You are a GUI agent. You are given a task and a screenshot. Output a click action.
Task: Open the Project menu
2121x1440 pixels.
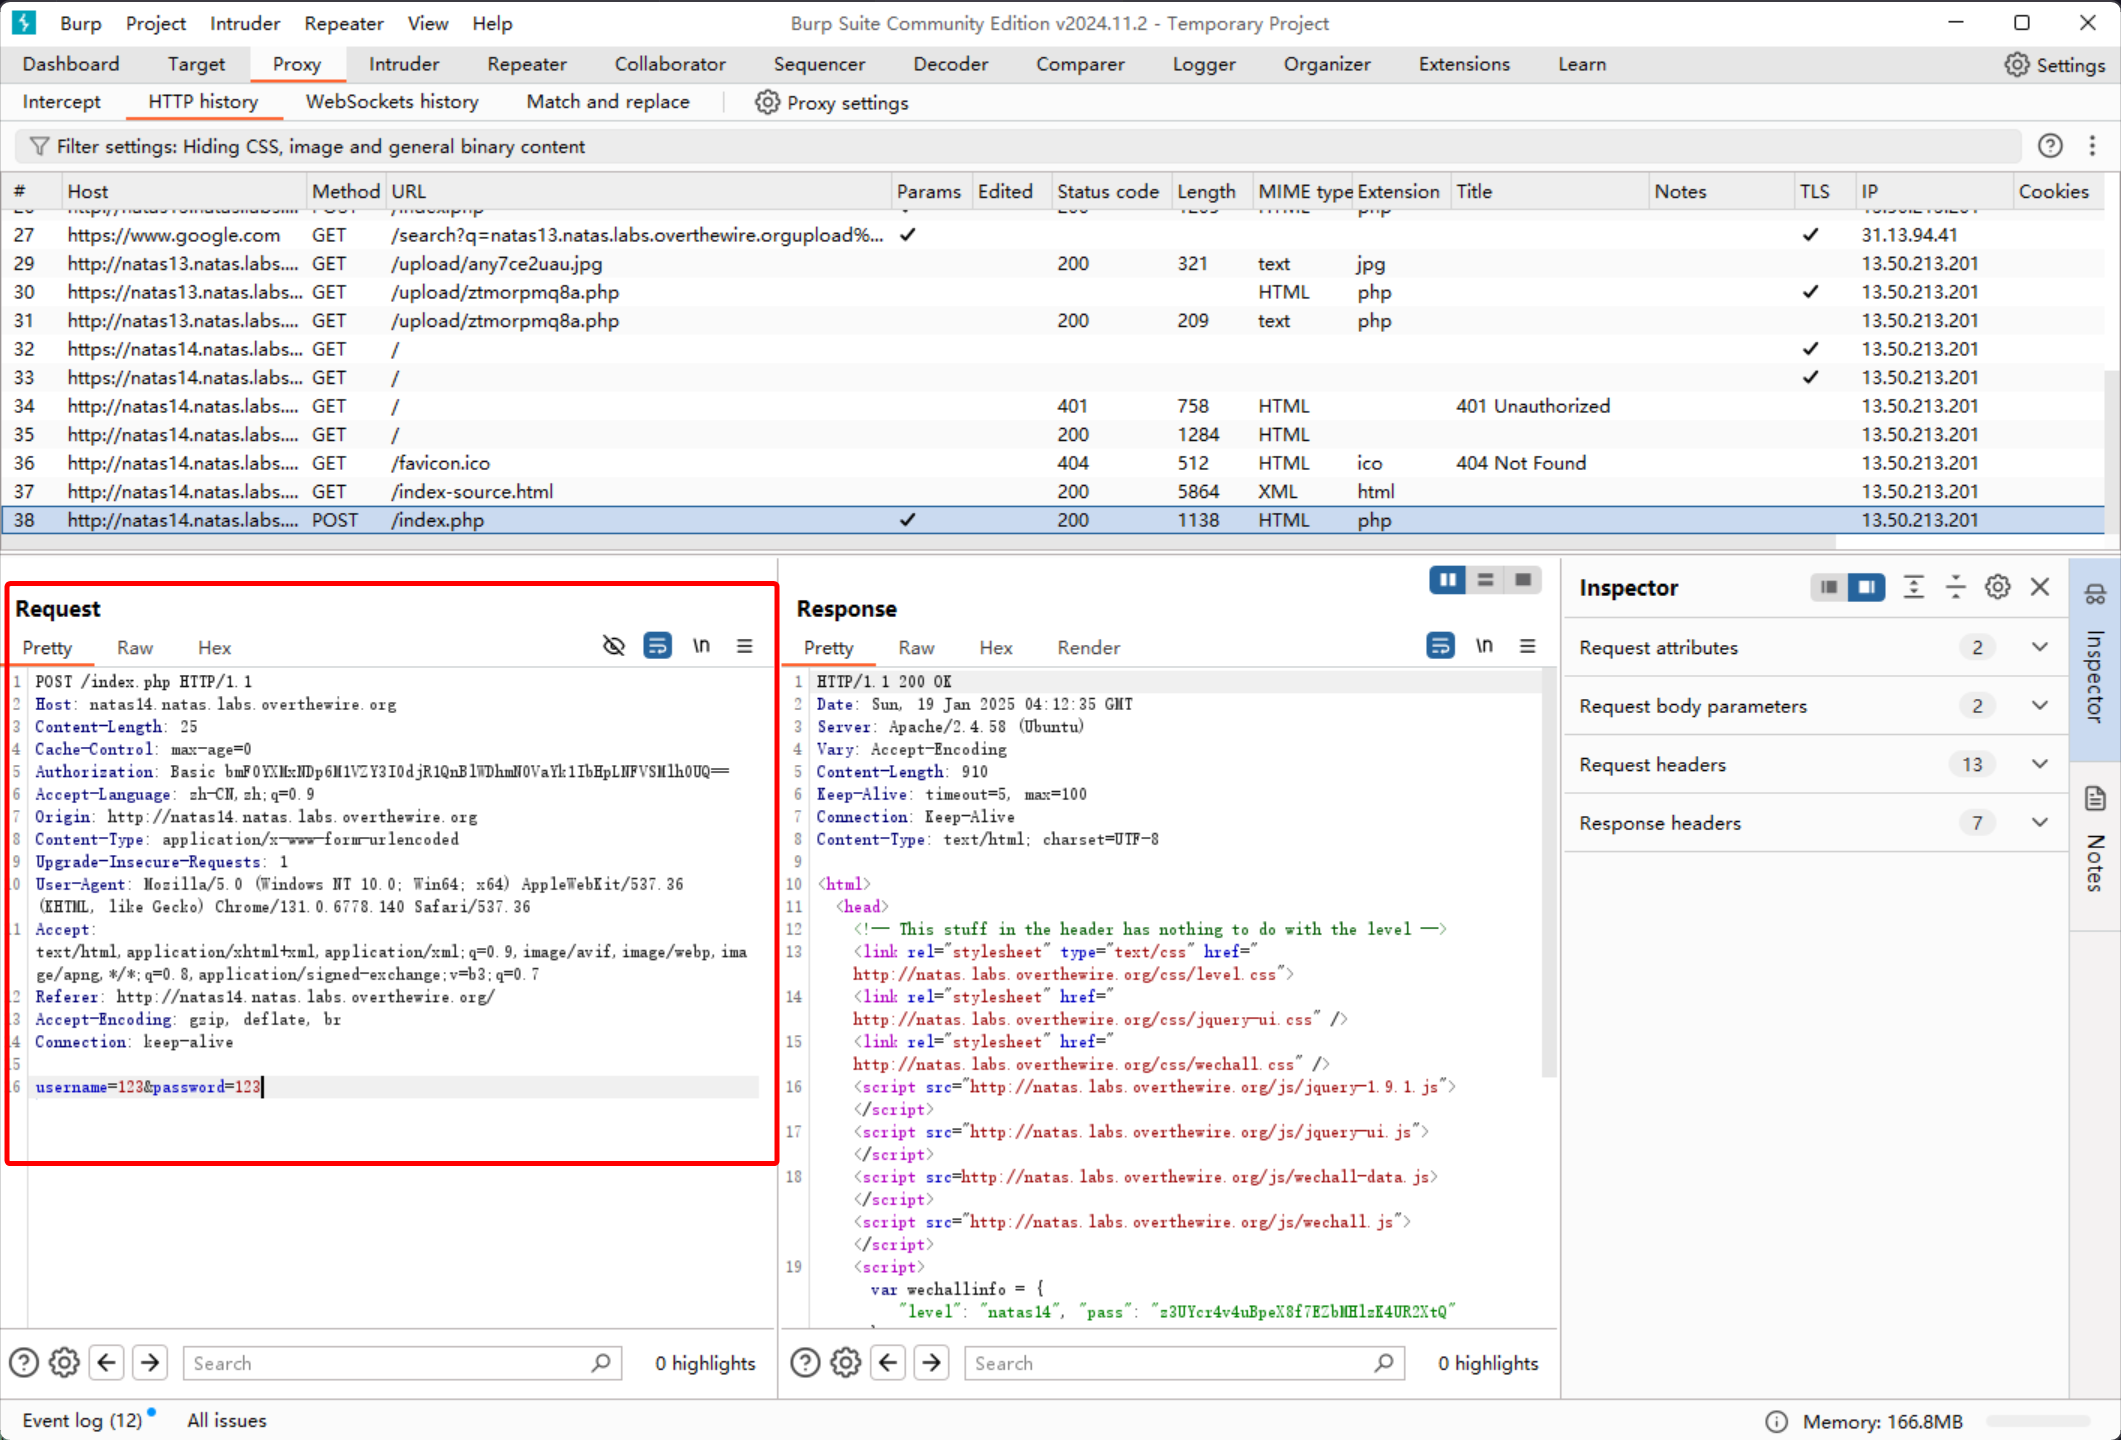click(155, 23)
